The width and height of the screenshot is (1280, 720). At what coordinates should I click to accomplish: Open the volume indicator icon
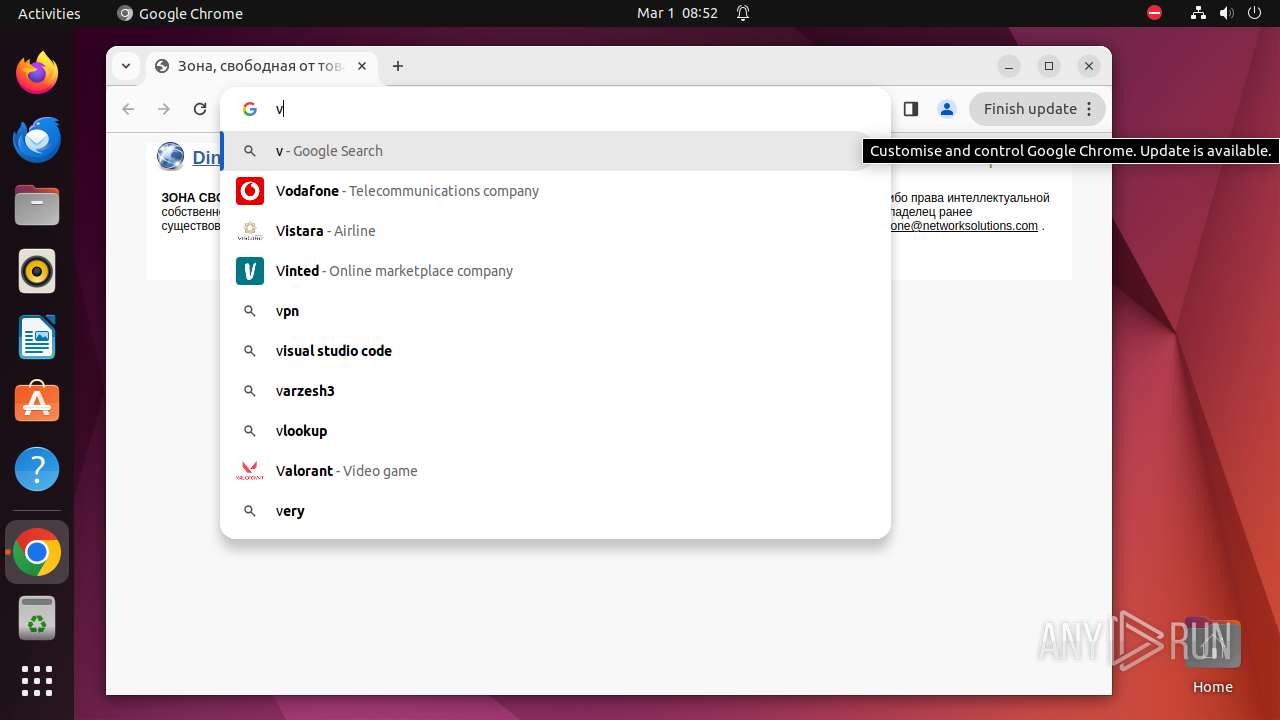coord(1227,13)
